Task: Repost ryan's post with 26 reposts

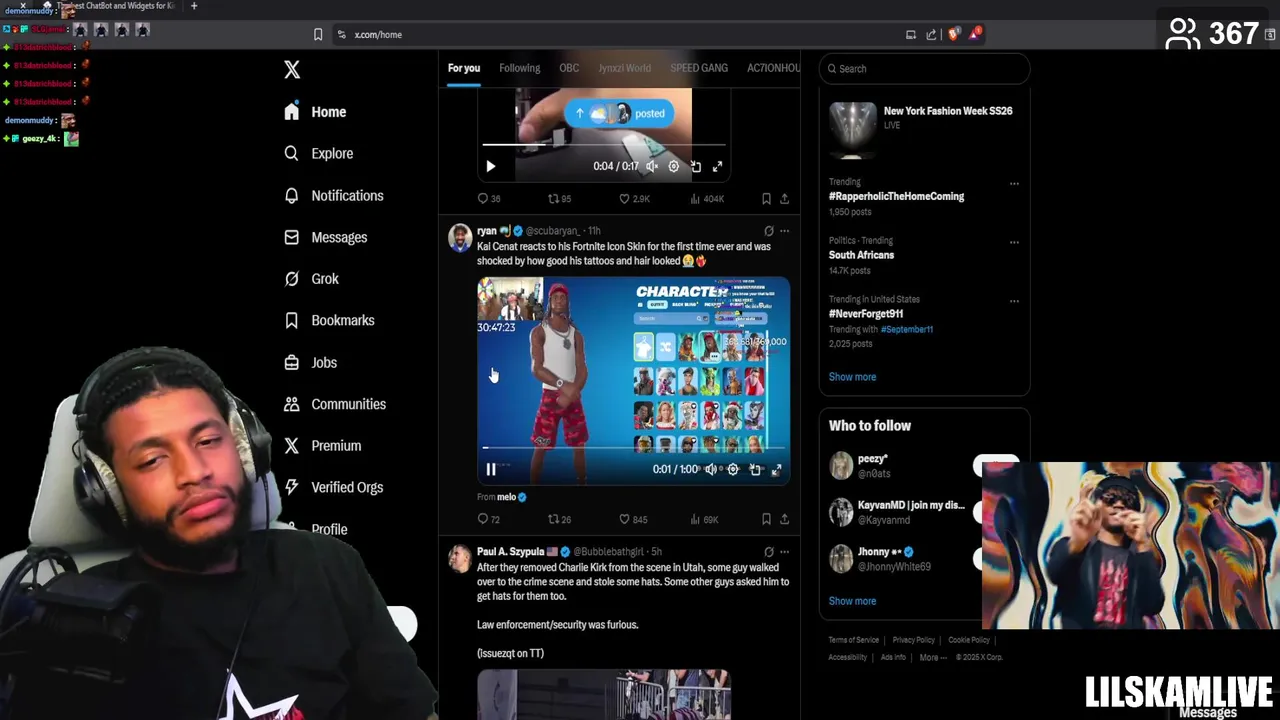Action: (x=559, y=519)
